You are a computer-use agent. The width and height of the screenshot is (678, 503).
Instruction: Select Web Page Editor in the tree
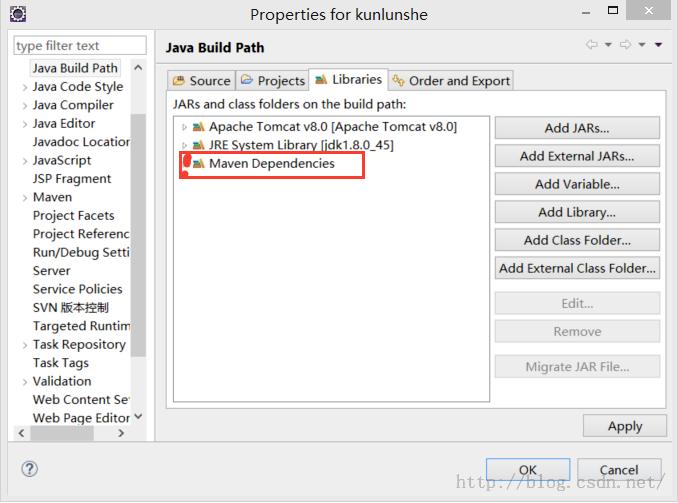pyautogui.click(x=81, y=418)
